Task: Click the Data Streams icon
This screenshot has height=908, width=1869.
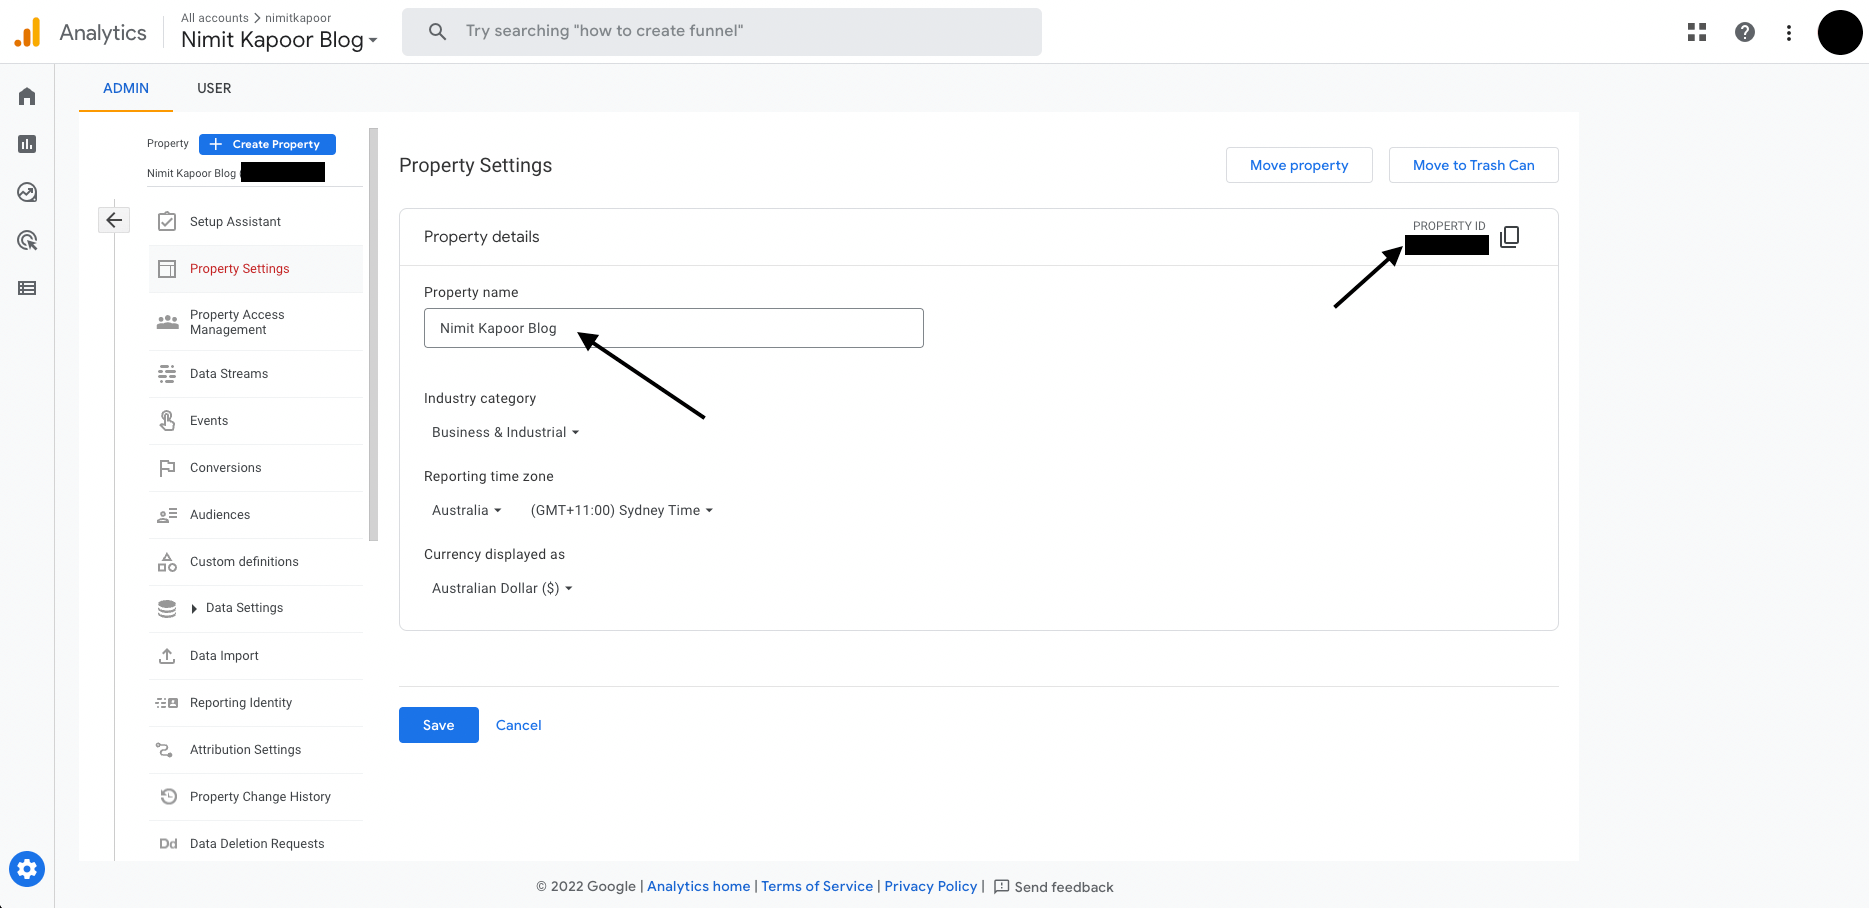Action: tap(167, 374)
